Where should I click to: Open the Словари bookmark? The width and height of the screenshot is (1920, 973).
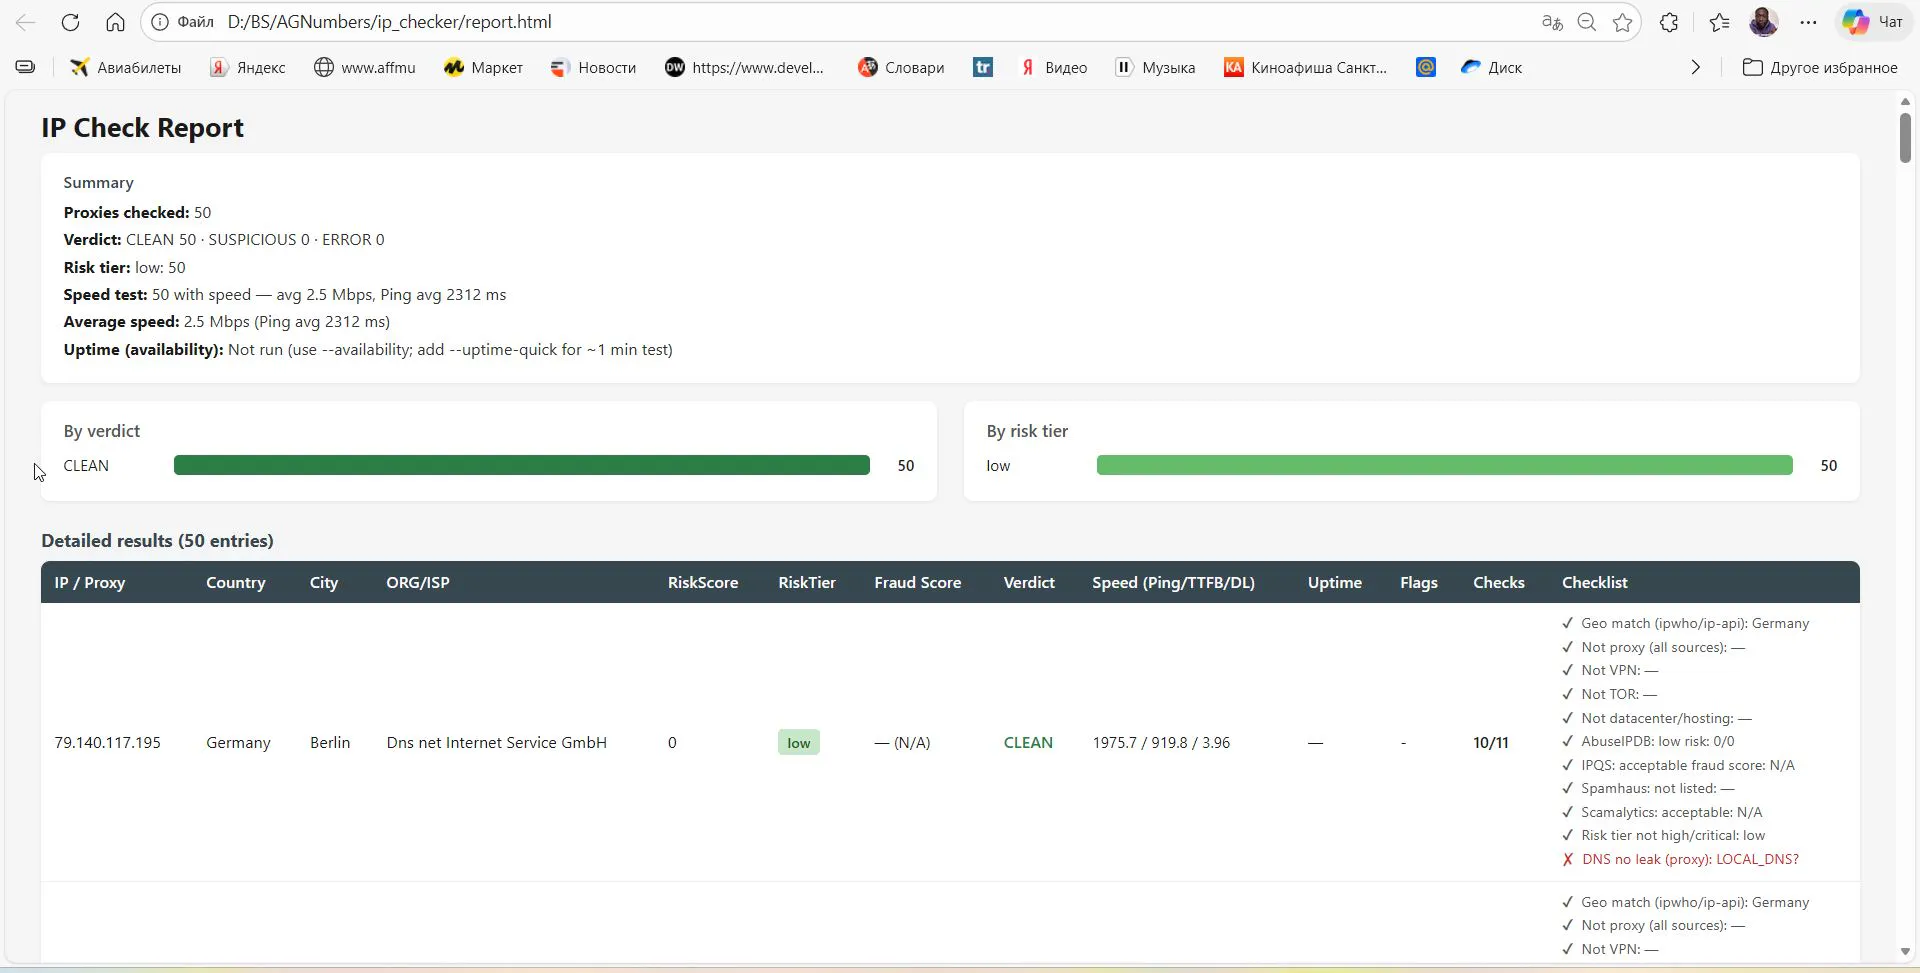(x=901, y=67)
